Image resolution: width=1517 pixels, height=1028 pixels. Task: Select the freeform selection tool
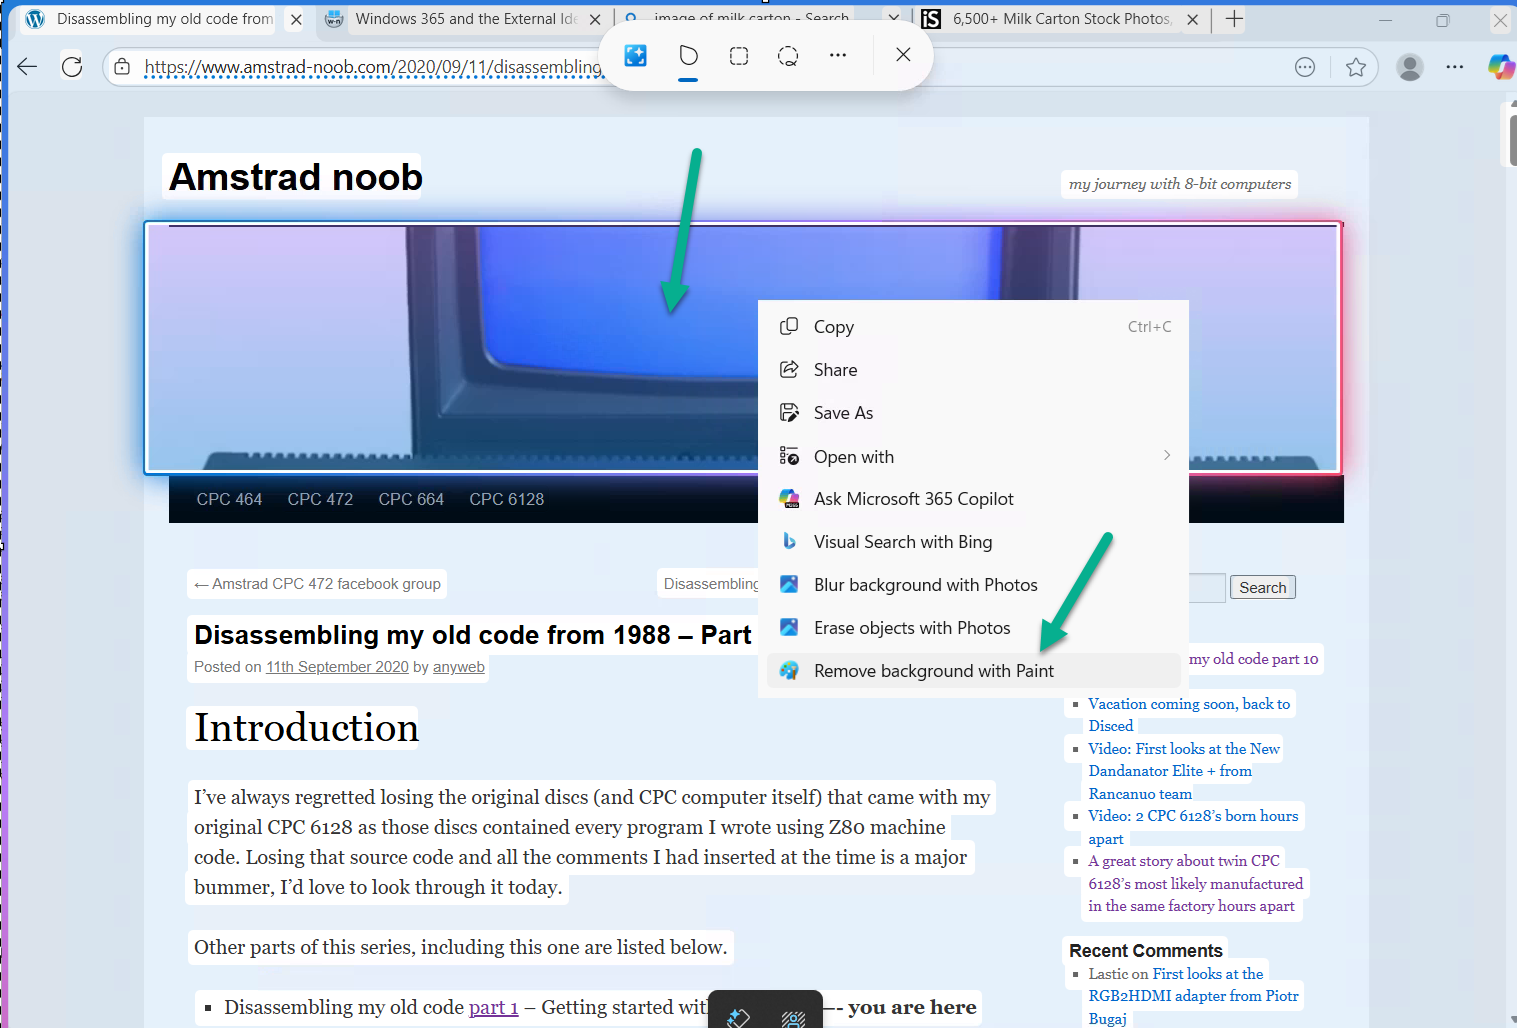[x=688, y=55]
